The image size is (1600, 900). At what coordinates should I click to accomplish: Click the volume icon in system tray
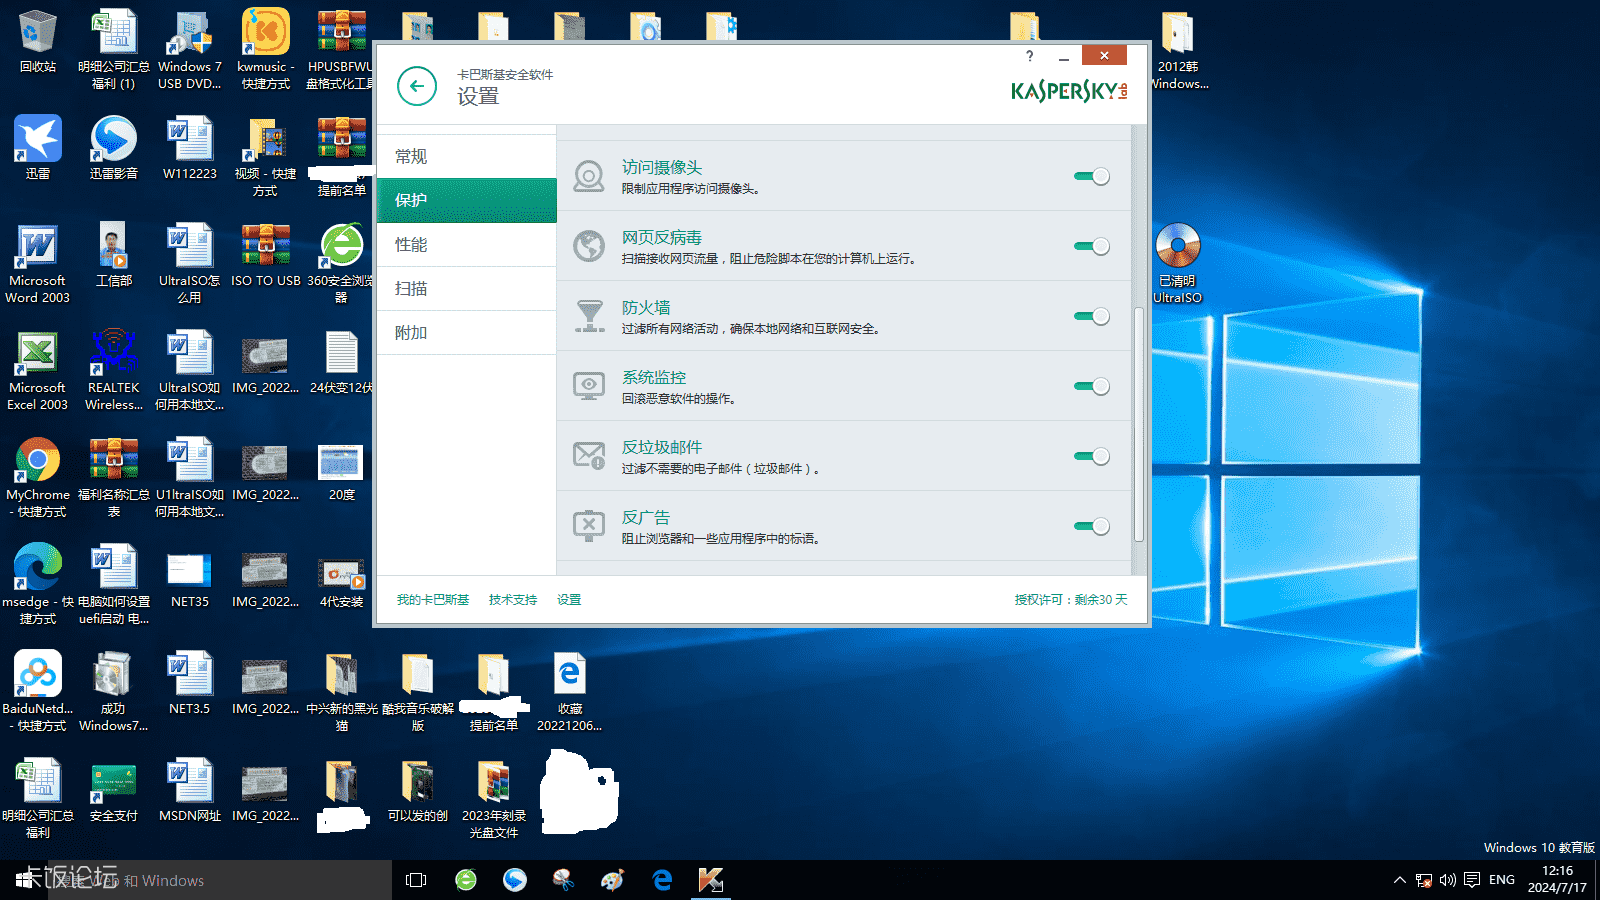pyautogui.click(x=1448, y=880)
